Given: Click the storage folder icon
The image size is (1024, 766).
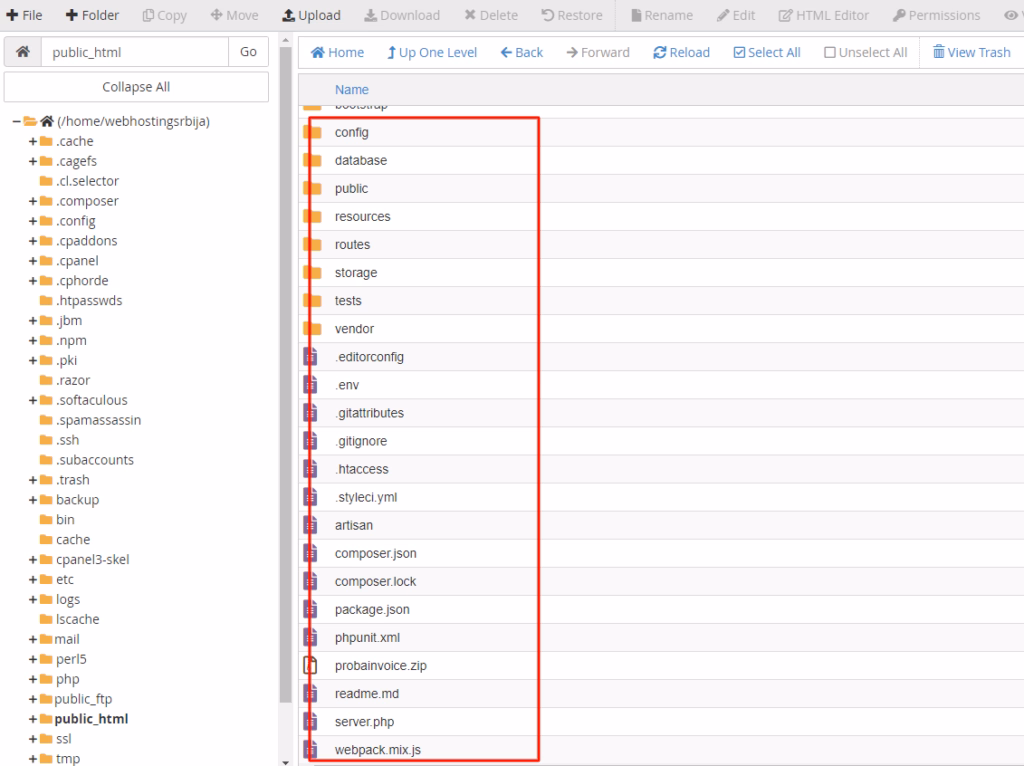Looking at the screenshot, I should tap(313, 273).
